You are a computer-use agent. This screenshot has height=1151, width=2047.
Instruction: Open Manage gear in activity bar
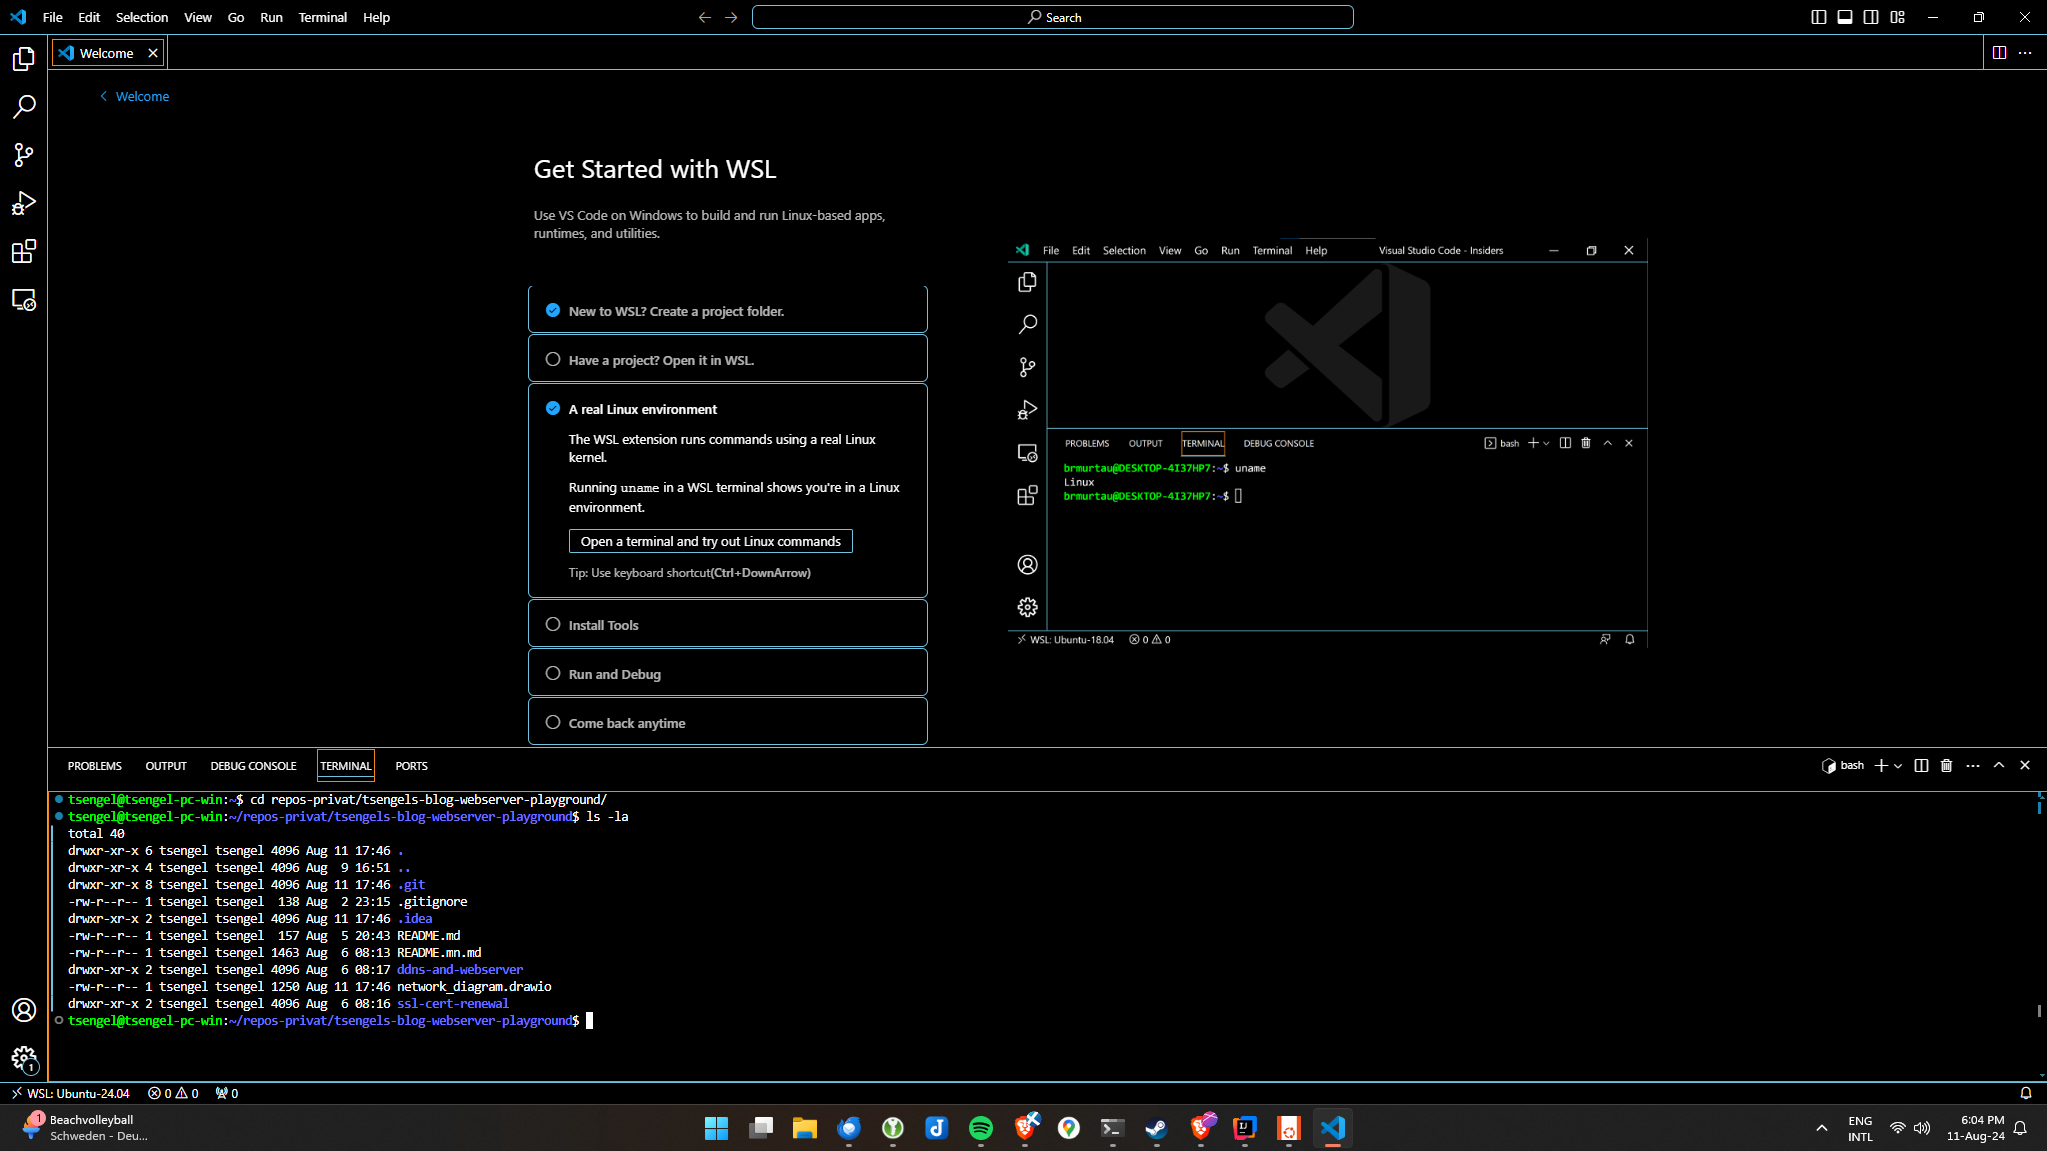click(24, 1059)
